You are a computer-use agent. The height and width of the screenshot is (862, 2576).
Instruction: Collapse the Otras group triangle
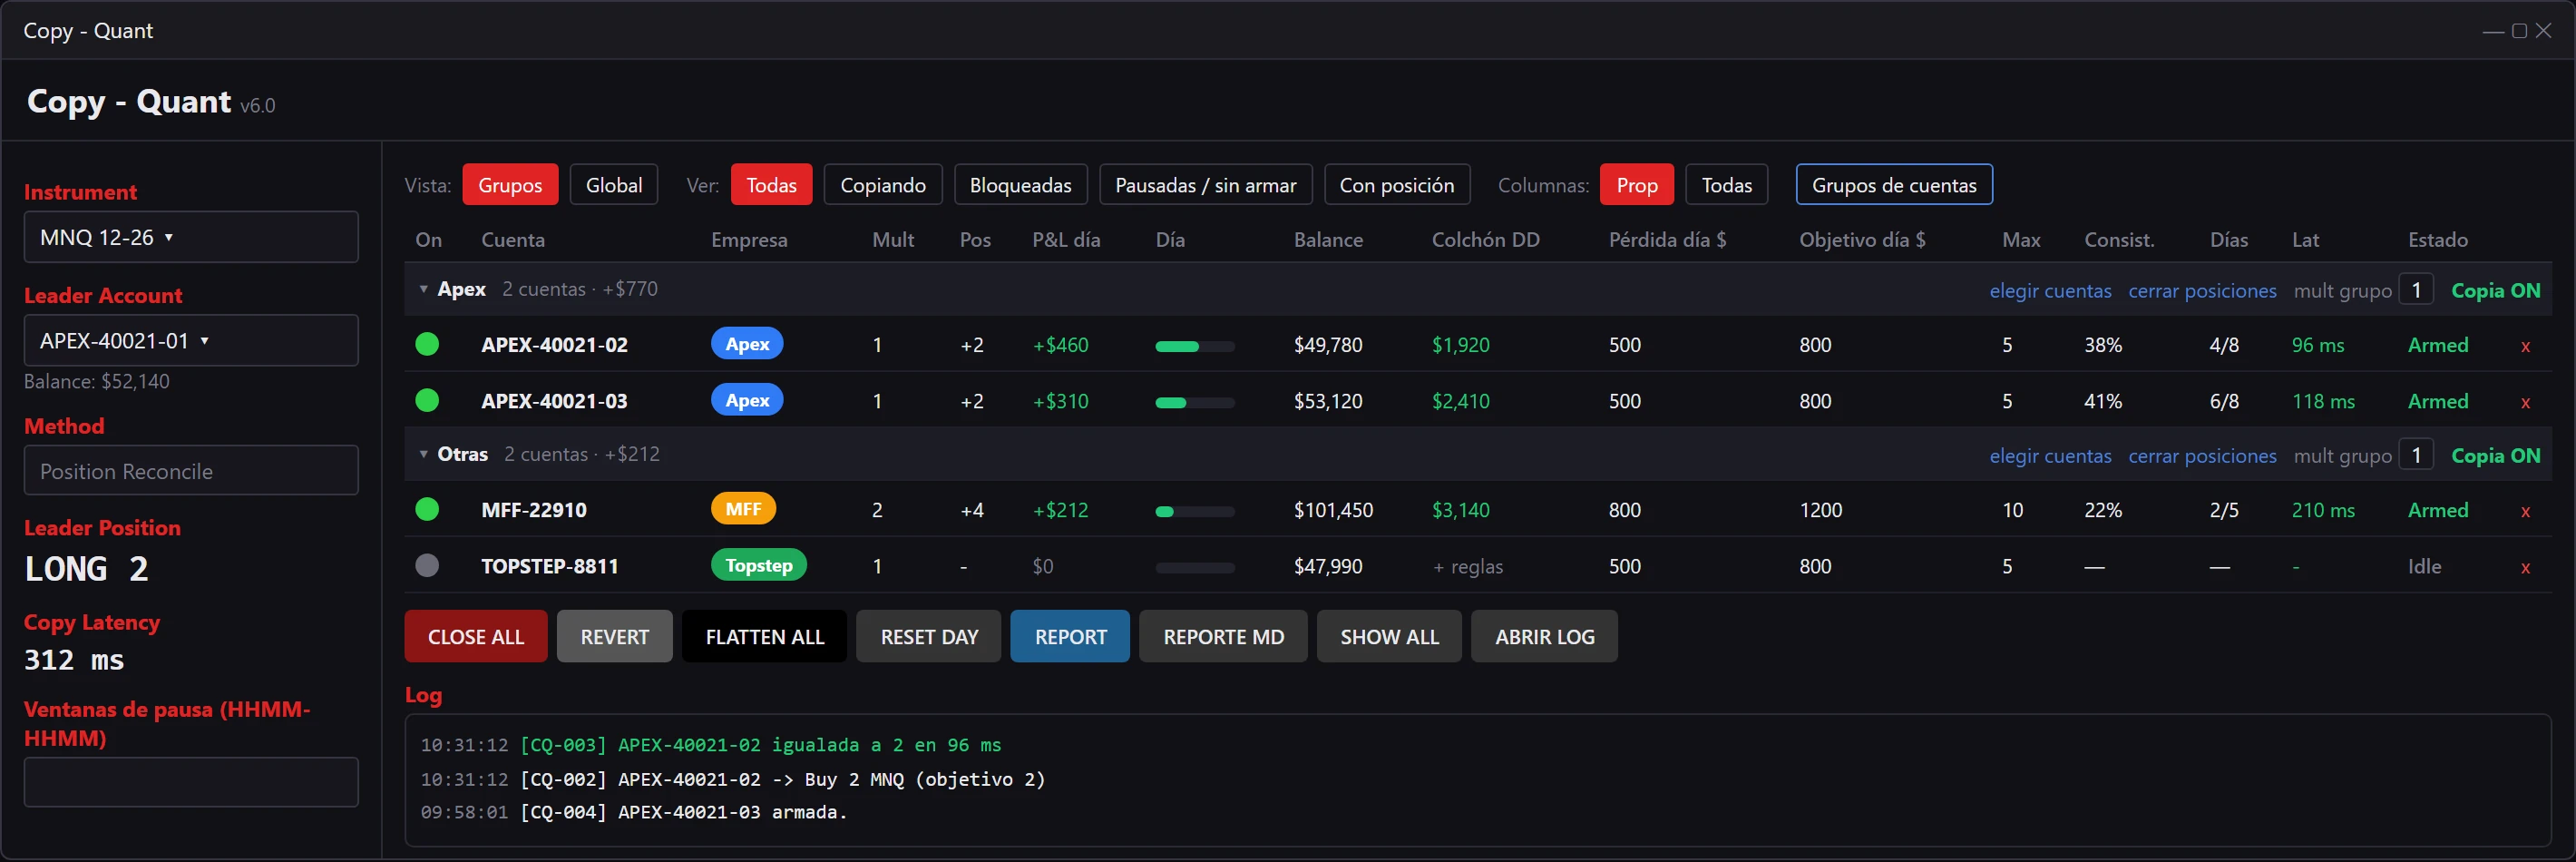tap(423, 454)
